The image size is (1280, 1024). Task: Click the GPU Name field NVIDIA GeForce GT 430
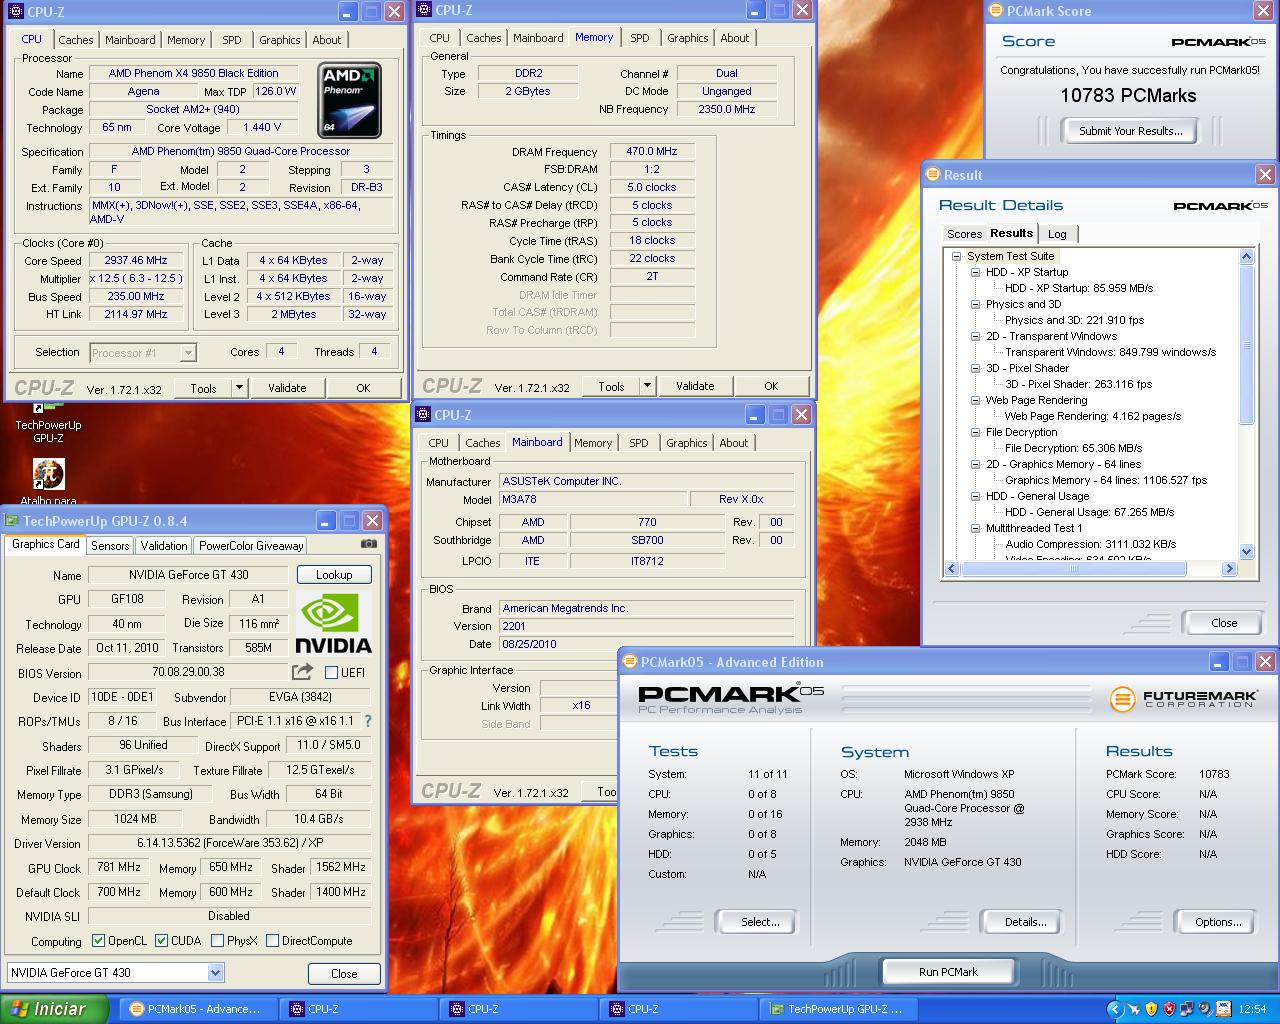(188, 575)
